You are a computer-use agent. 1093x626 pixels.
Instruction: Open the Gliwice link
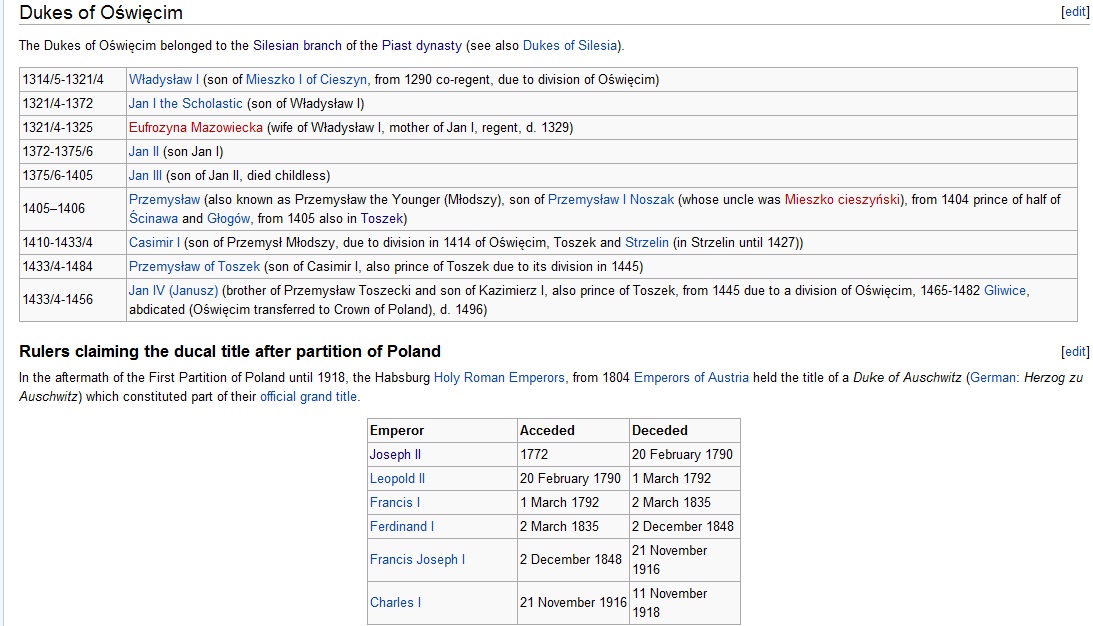pos(1006,290)
